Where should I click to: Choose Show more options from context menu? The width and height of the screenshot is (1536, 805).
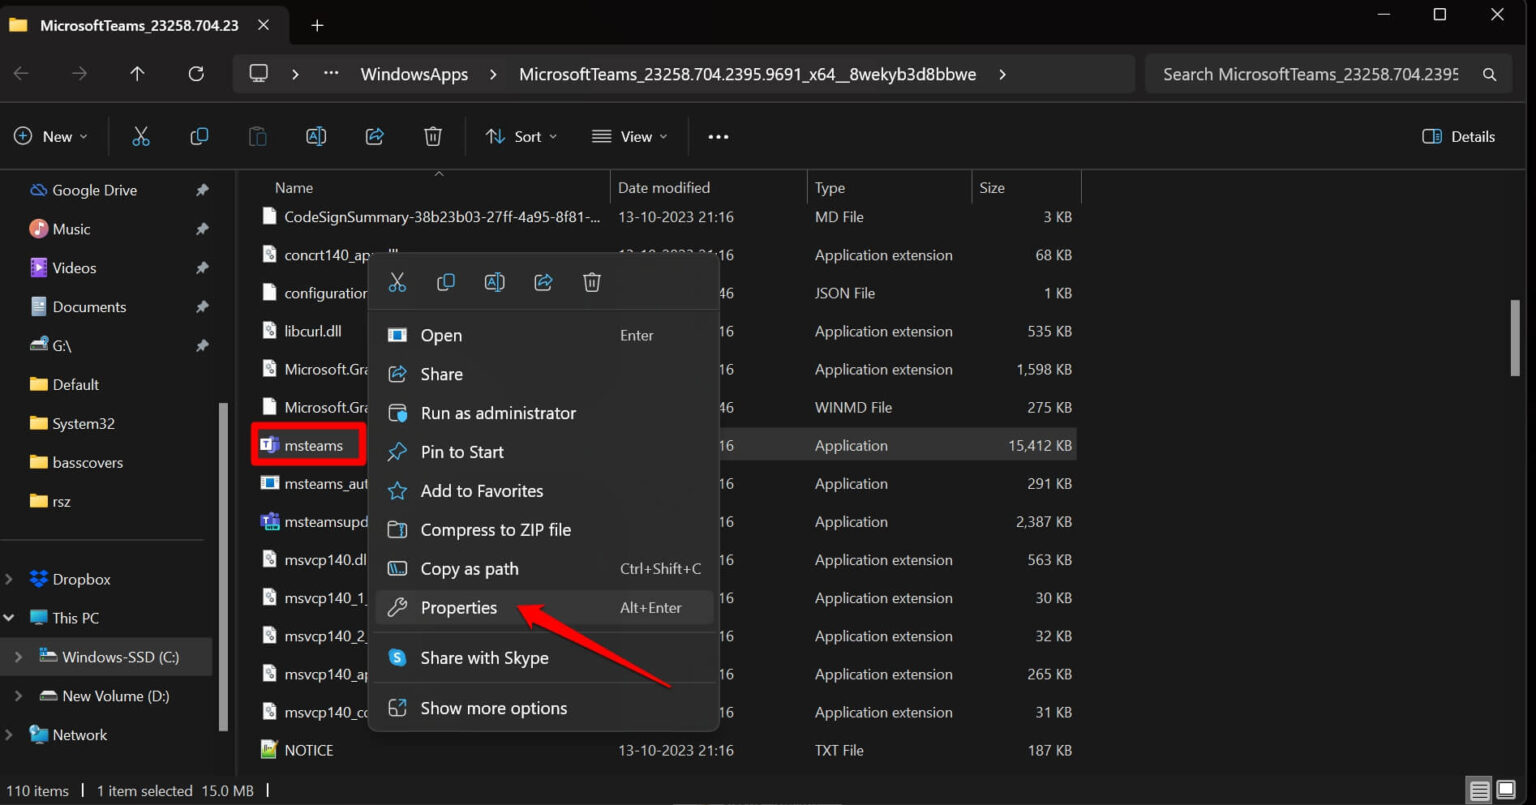point(494,708)
